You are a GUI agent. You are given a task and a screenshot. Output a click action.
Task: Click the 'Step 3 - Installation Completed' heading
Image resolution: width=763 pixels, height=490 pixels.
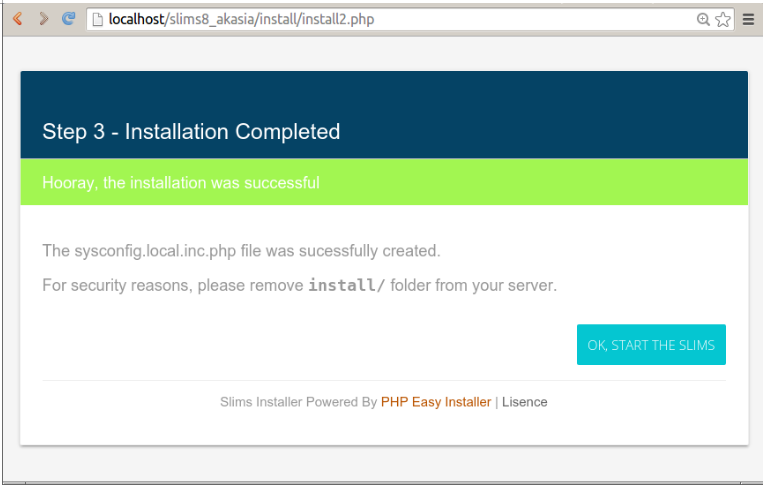point(191,131)
